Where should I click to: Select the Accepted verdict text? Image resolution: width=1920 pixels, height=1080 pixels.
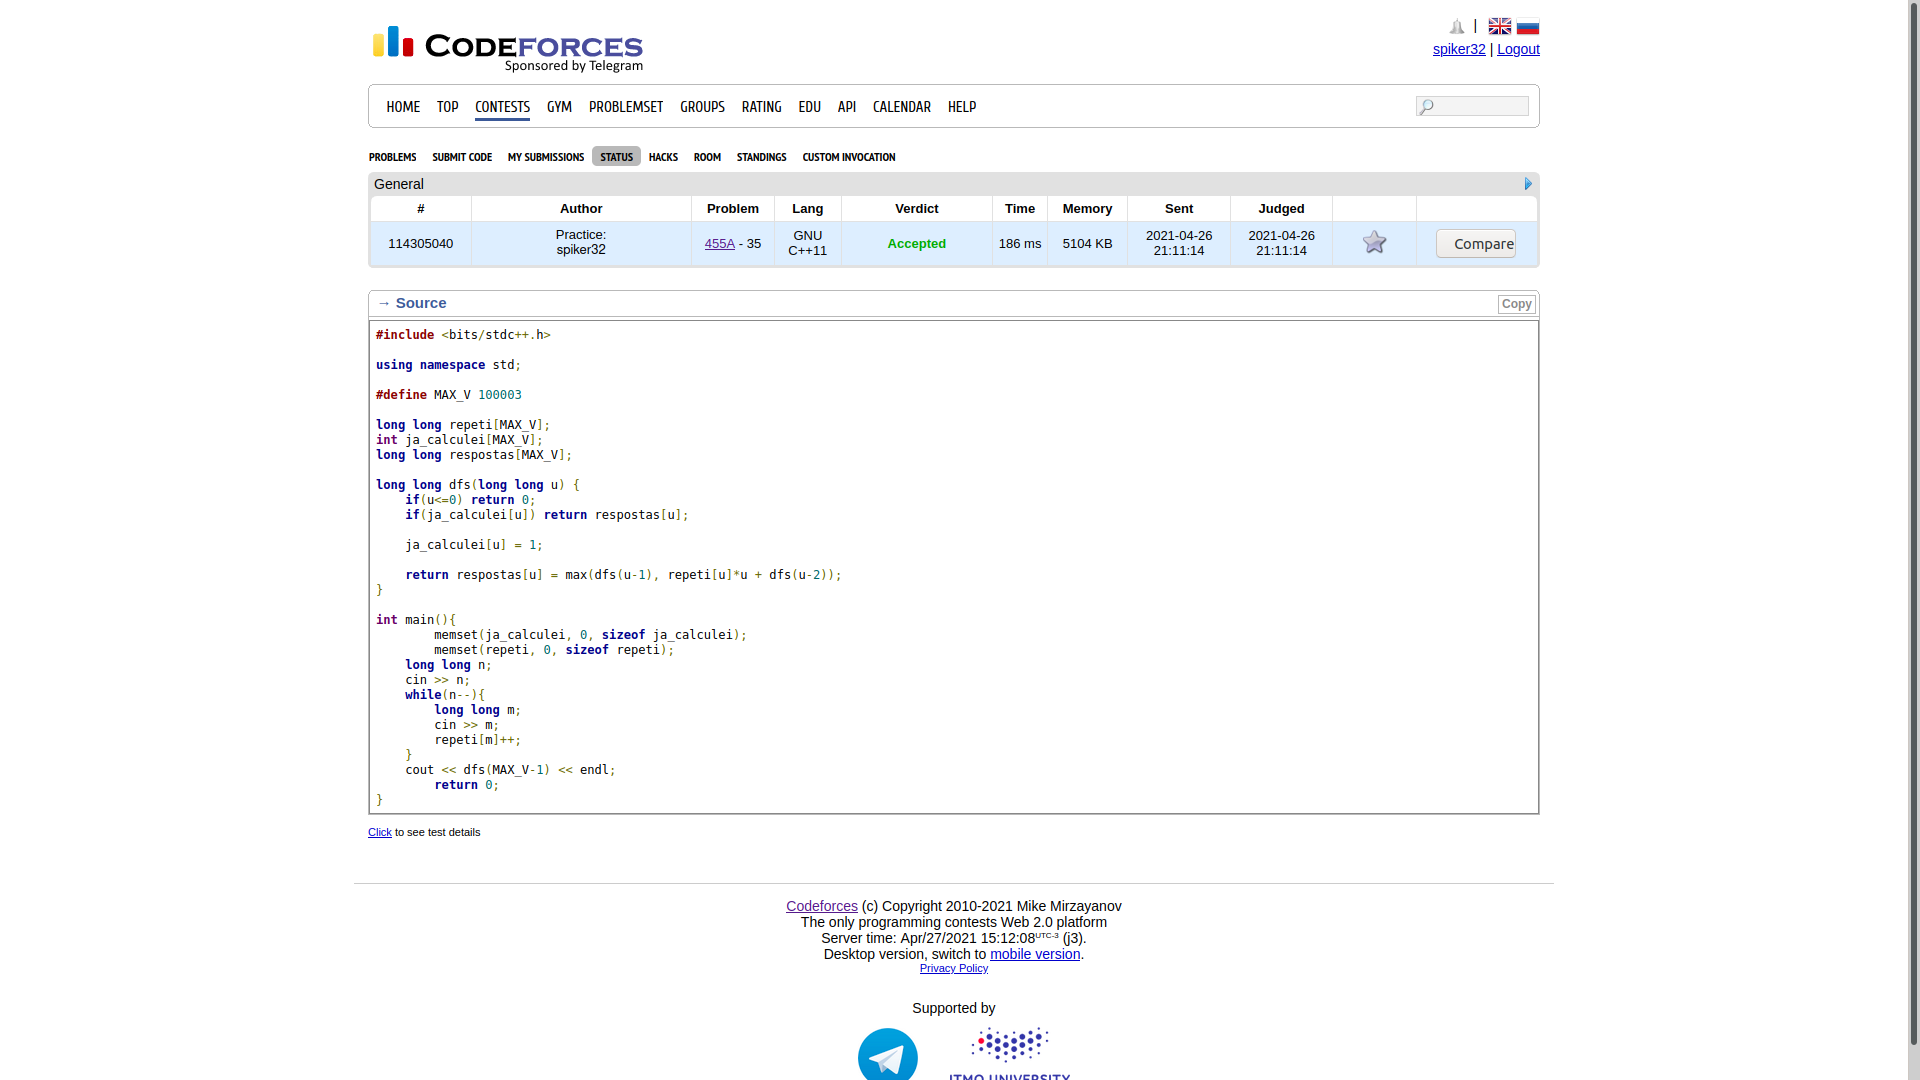tap(916, 244)
